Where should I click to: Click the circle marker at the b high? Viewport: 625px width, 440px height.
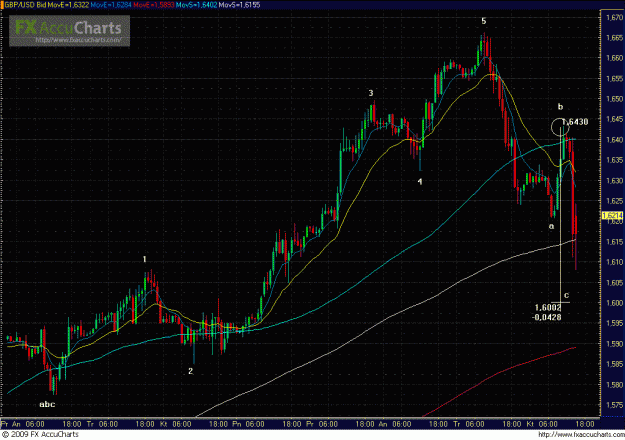pos(560,127)
